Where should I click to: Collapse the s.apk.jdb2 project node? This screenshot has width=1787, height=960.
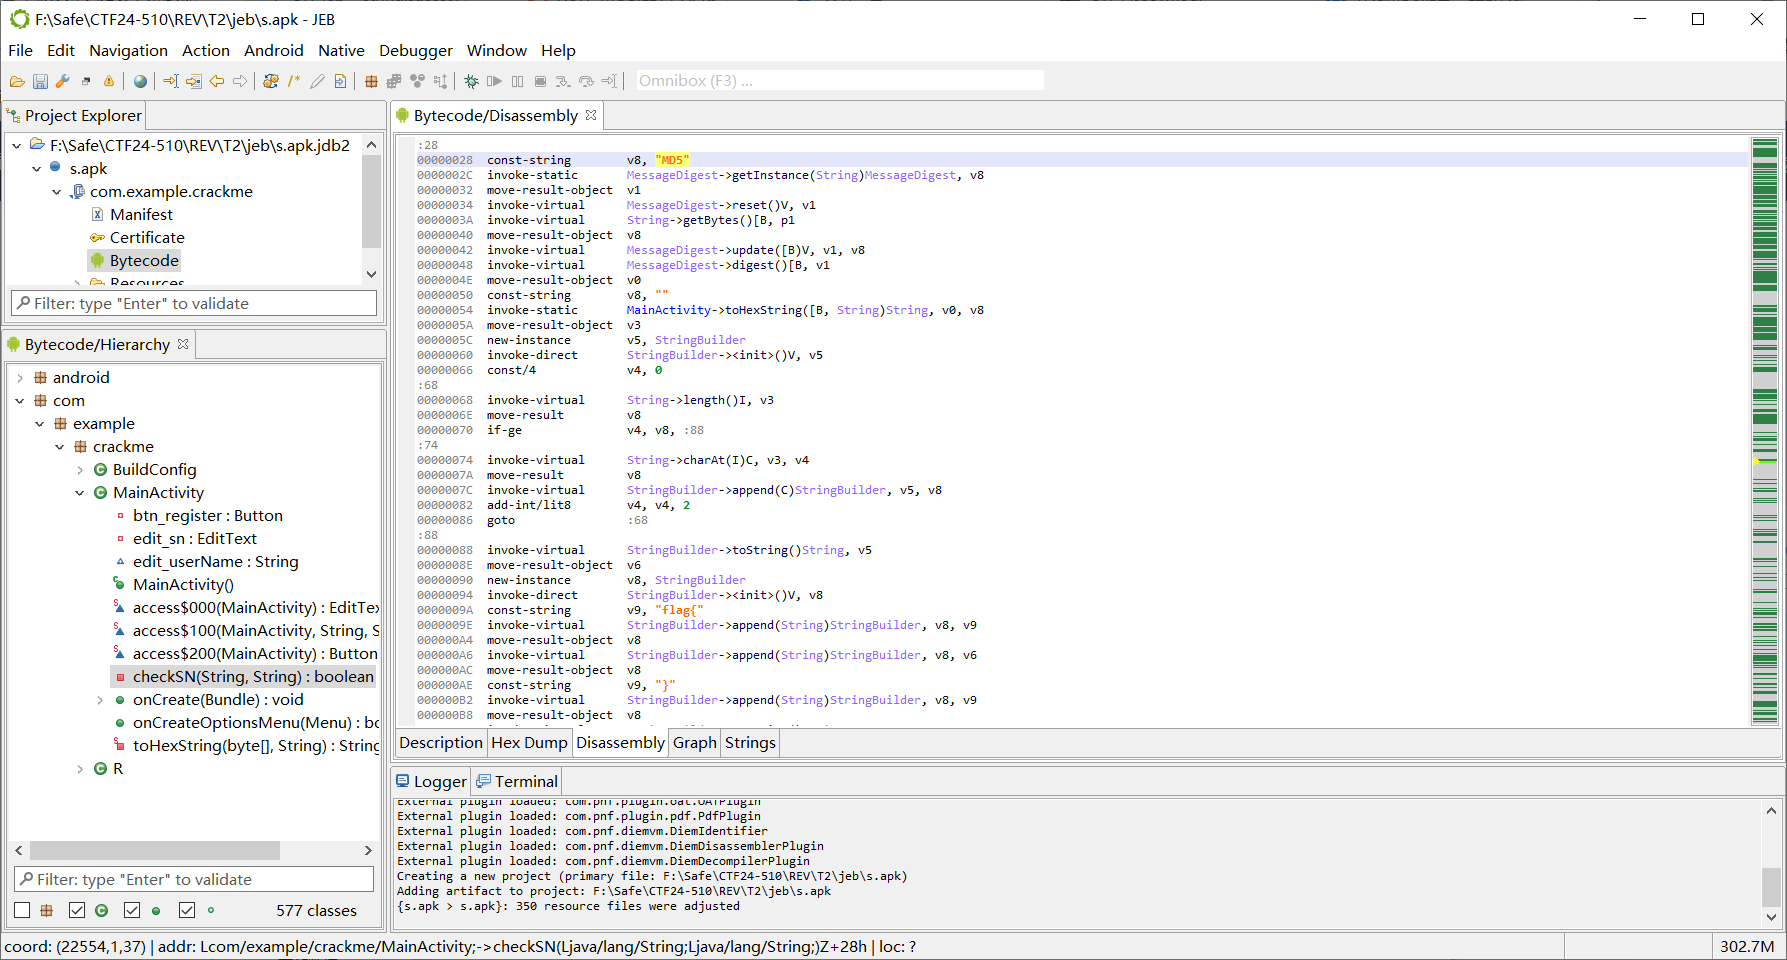(17, 146)
